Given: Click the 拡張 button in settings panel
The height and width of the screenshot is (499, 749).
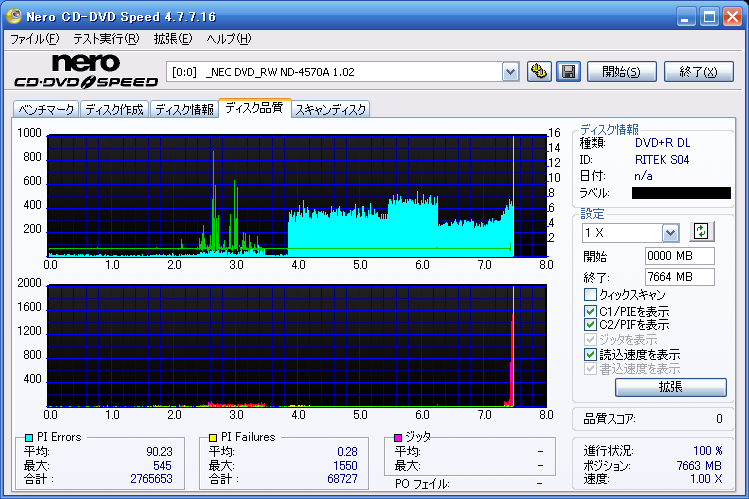Looking at the screenshot, I should click(671, 387).
